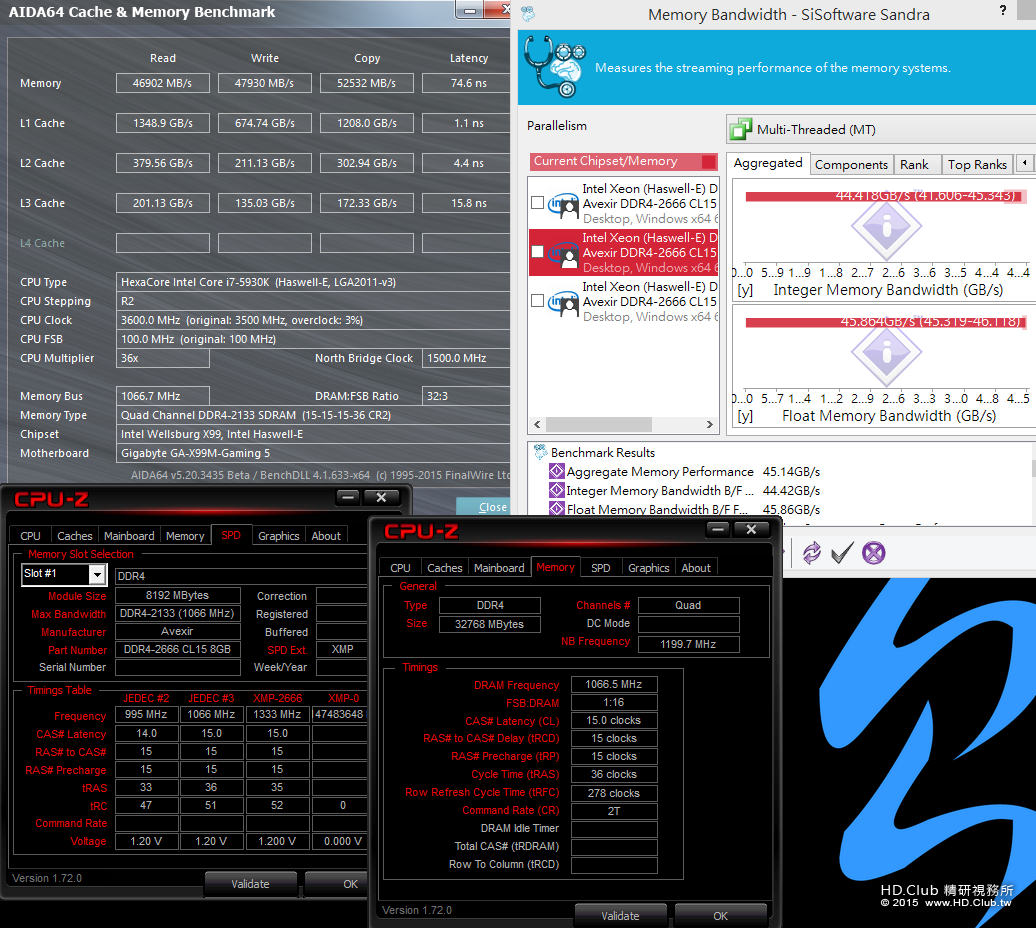Click the Sandra stethoscope brain logo
Viewport: 1036px width, 928px height.
click(555, 66)
